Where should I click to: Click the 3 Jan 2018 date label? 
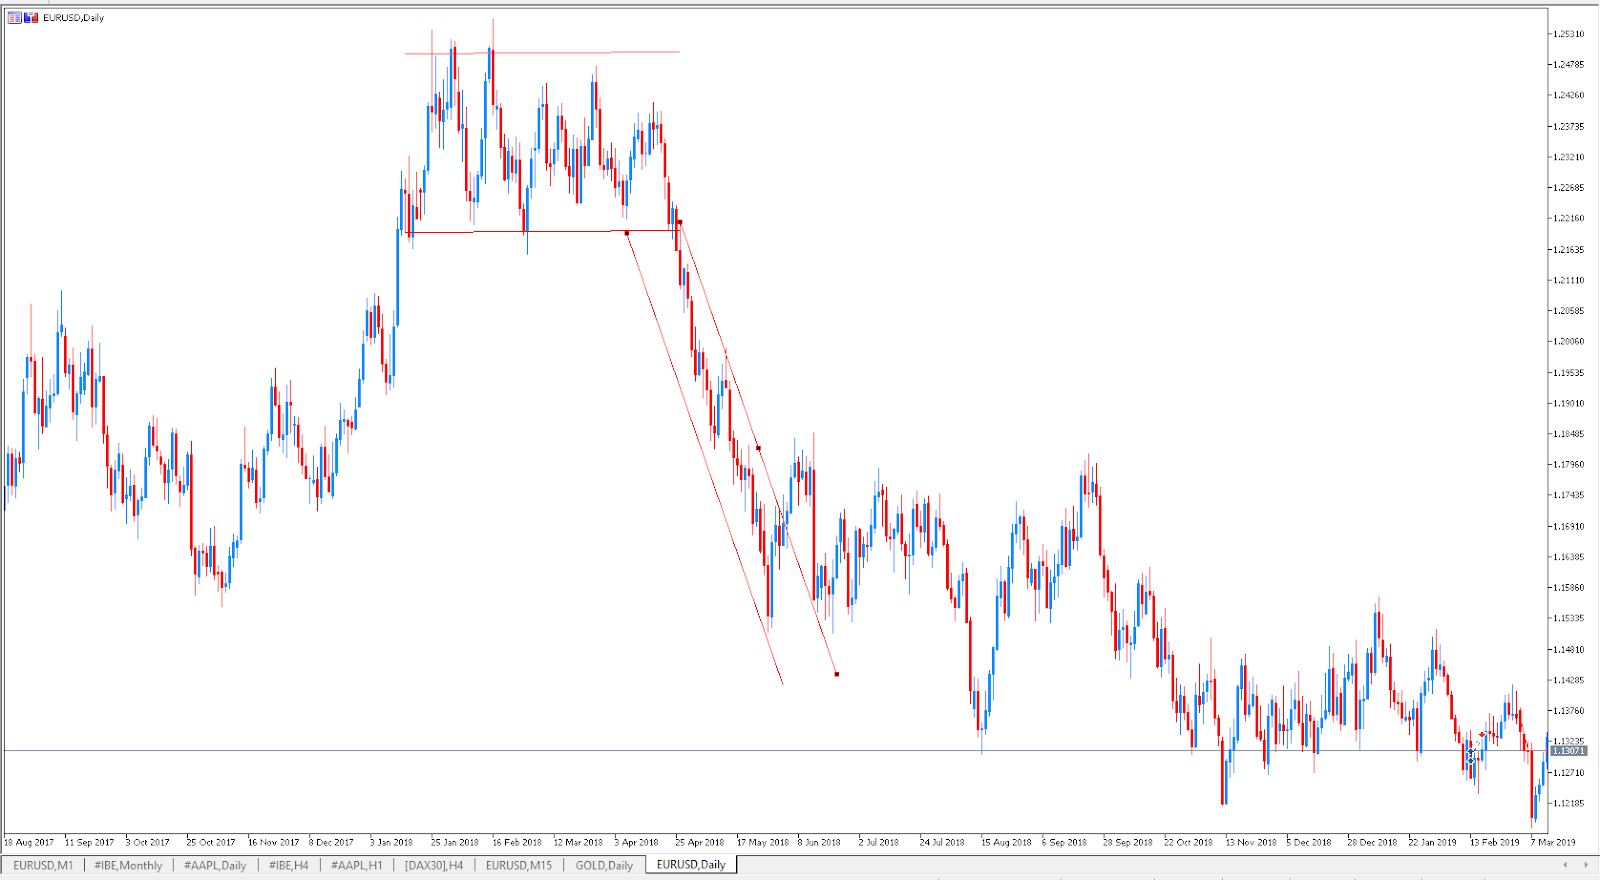392,842
